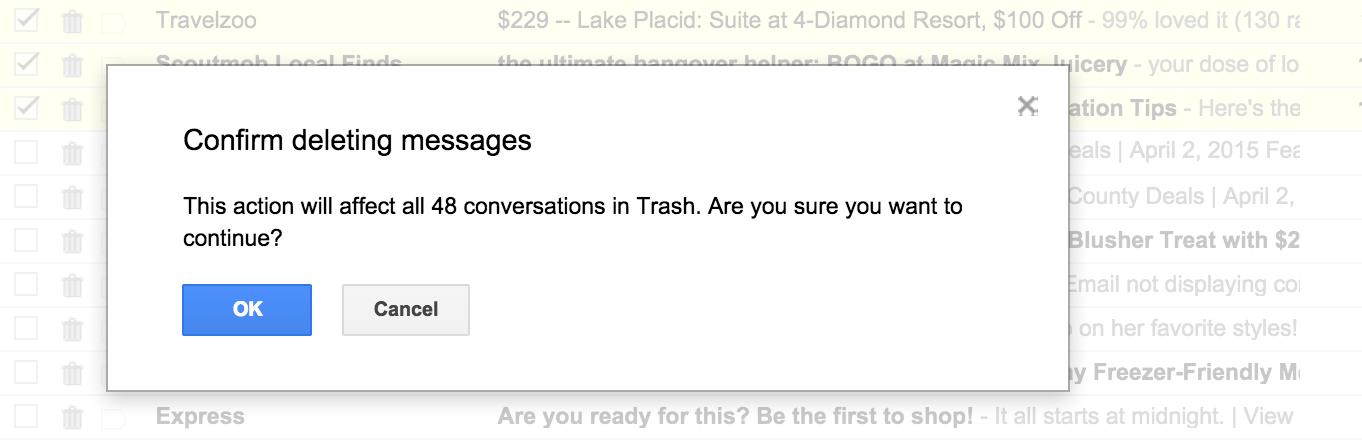Close the confirm dialog with the X
1362x448 pixels.
pos(1026,105)
